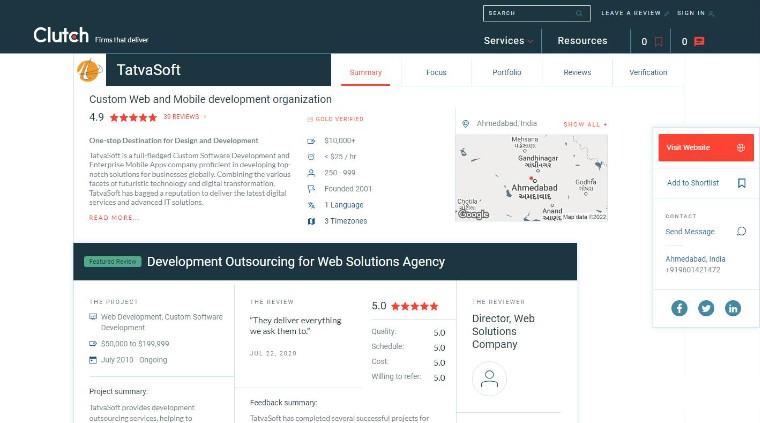Click the Founded 2001 flag icon

pyautogui.click(x=311, y=189)
